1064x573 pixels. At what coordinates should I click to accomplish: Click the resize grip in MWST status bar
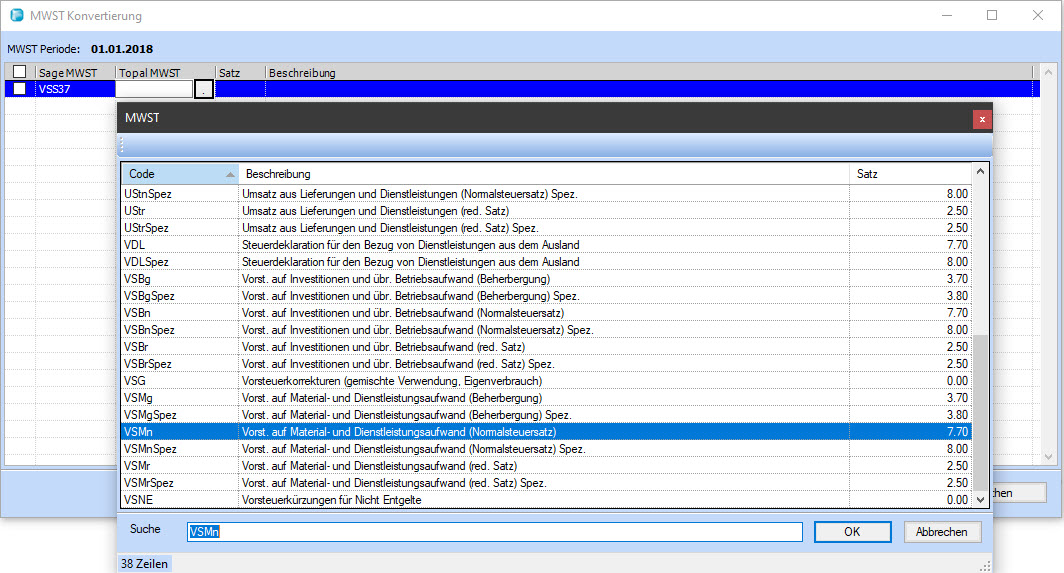tap(986, 564)
